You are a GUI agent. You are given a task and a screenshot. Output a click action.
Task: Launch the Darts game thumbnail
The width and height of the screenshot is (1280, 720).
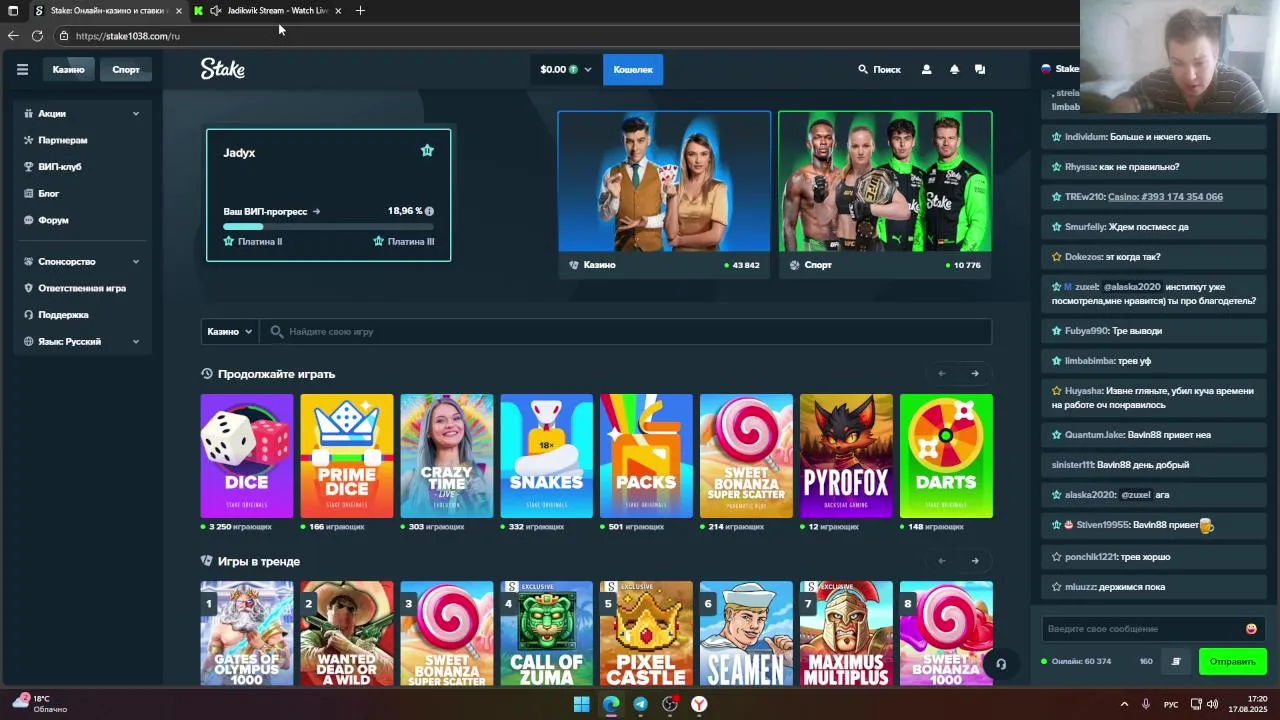click(946, 456)
